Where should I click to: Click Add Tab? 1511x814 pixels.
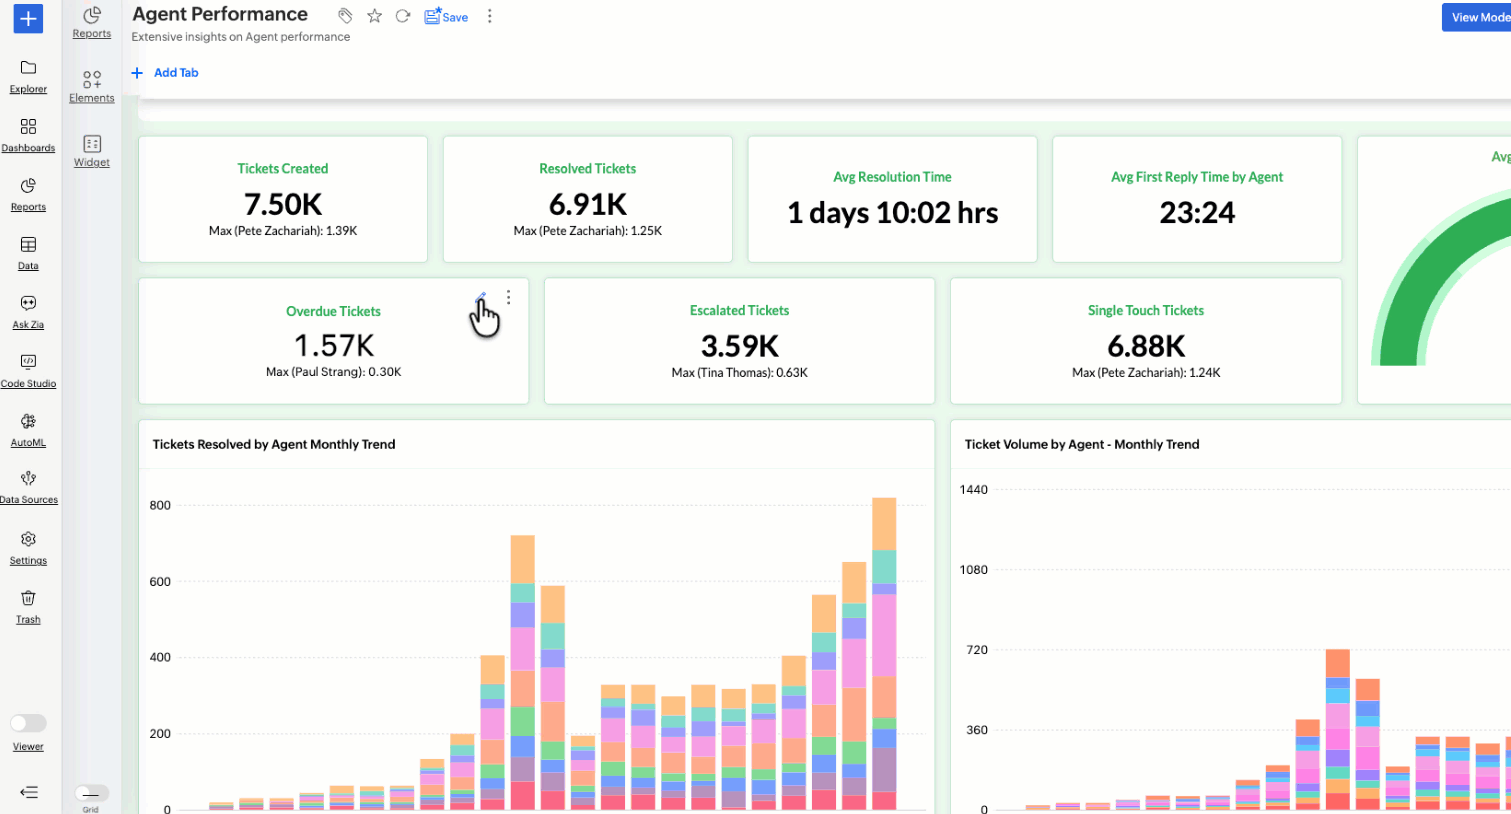pos(165,73)
